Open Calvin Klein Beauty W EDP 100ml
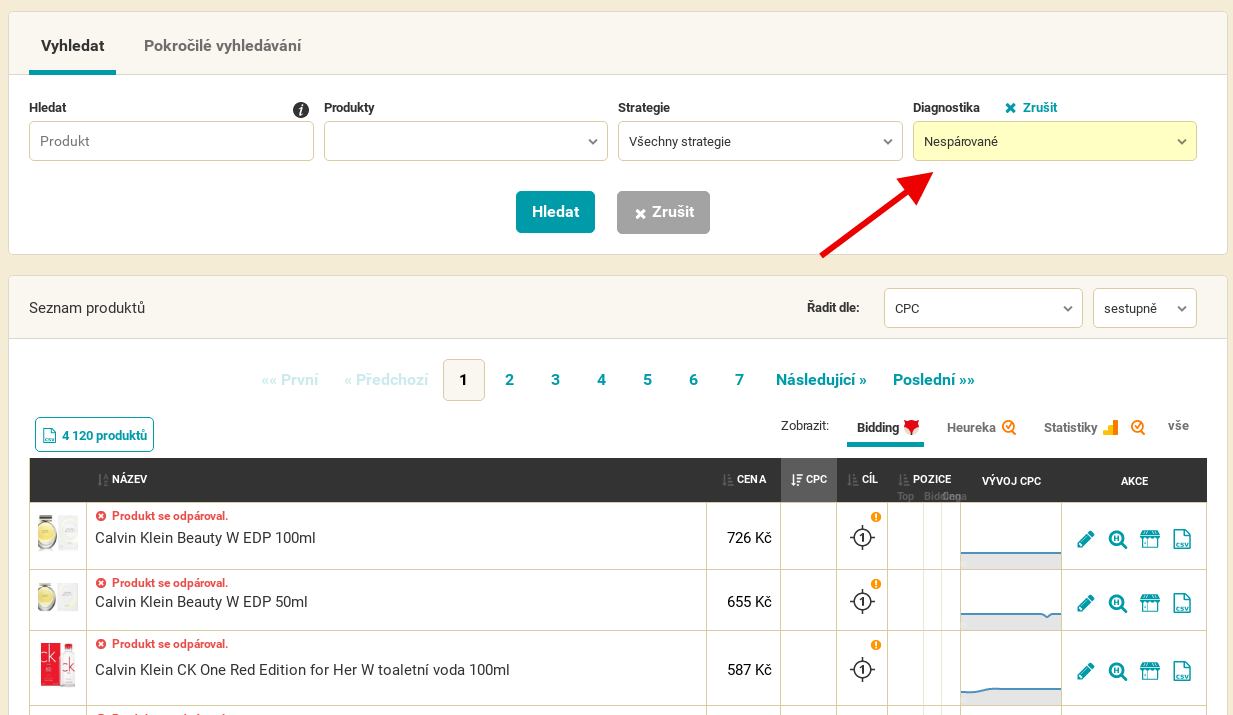 coord(205,538)
